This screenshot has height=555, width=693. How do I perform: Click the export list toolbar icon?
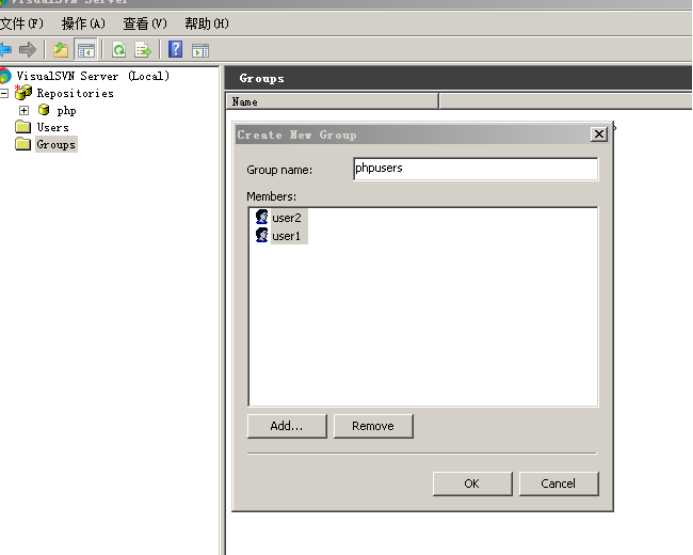click(x=143, y=49)
